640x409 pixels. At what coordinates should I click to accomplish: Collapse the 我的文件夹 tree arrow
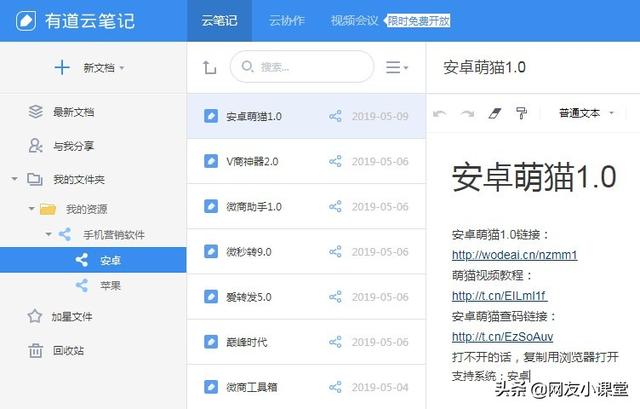click(x=15, y=179)
